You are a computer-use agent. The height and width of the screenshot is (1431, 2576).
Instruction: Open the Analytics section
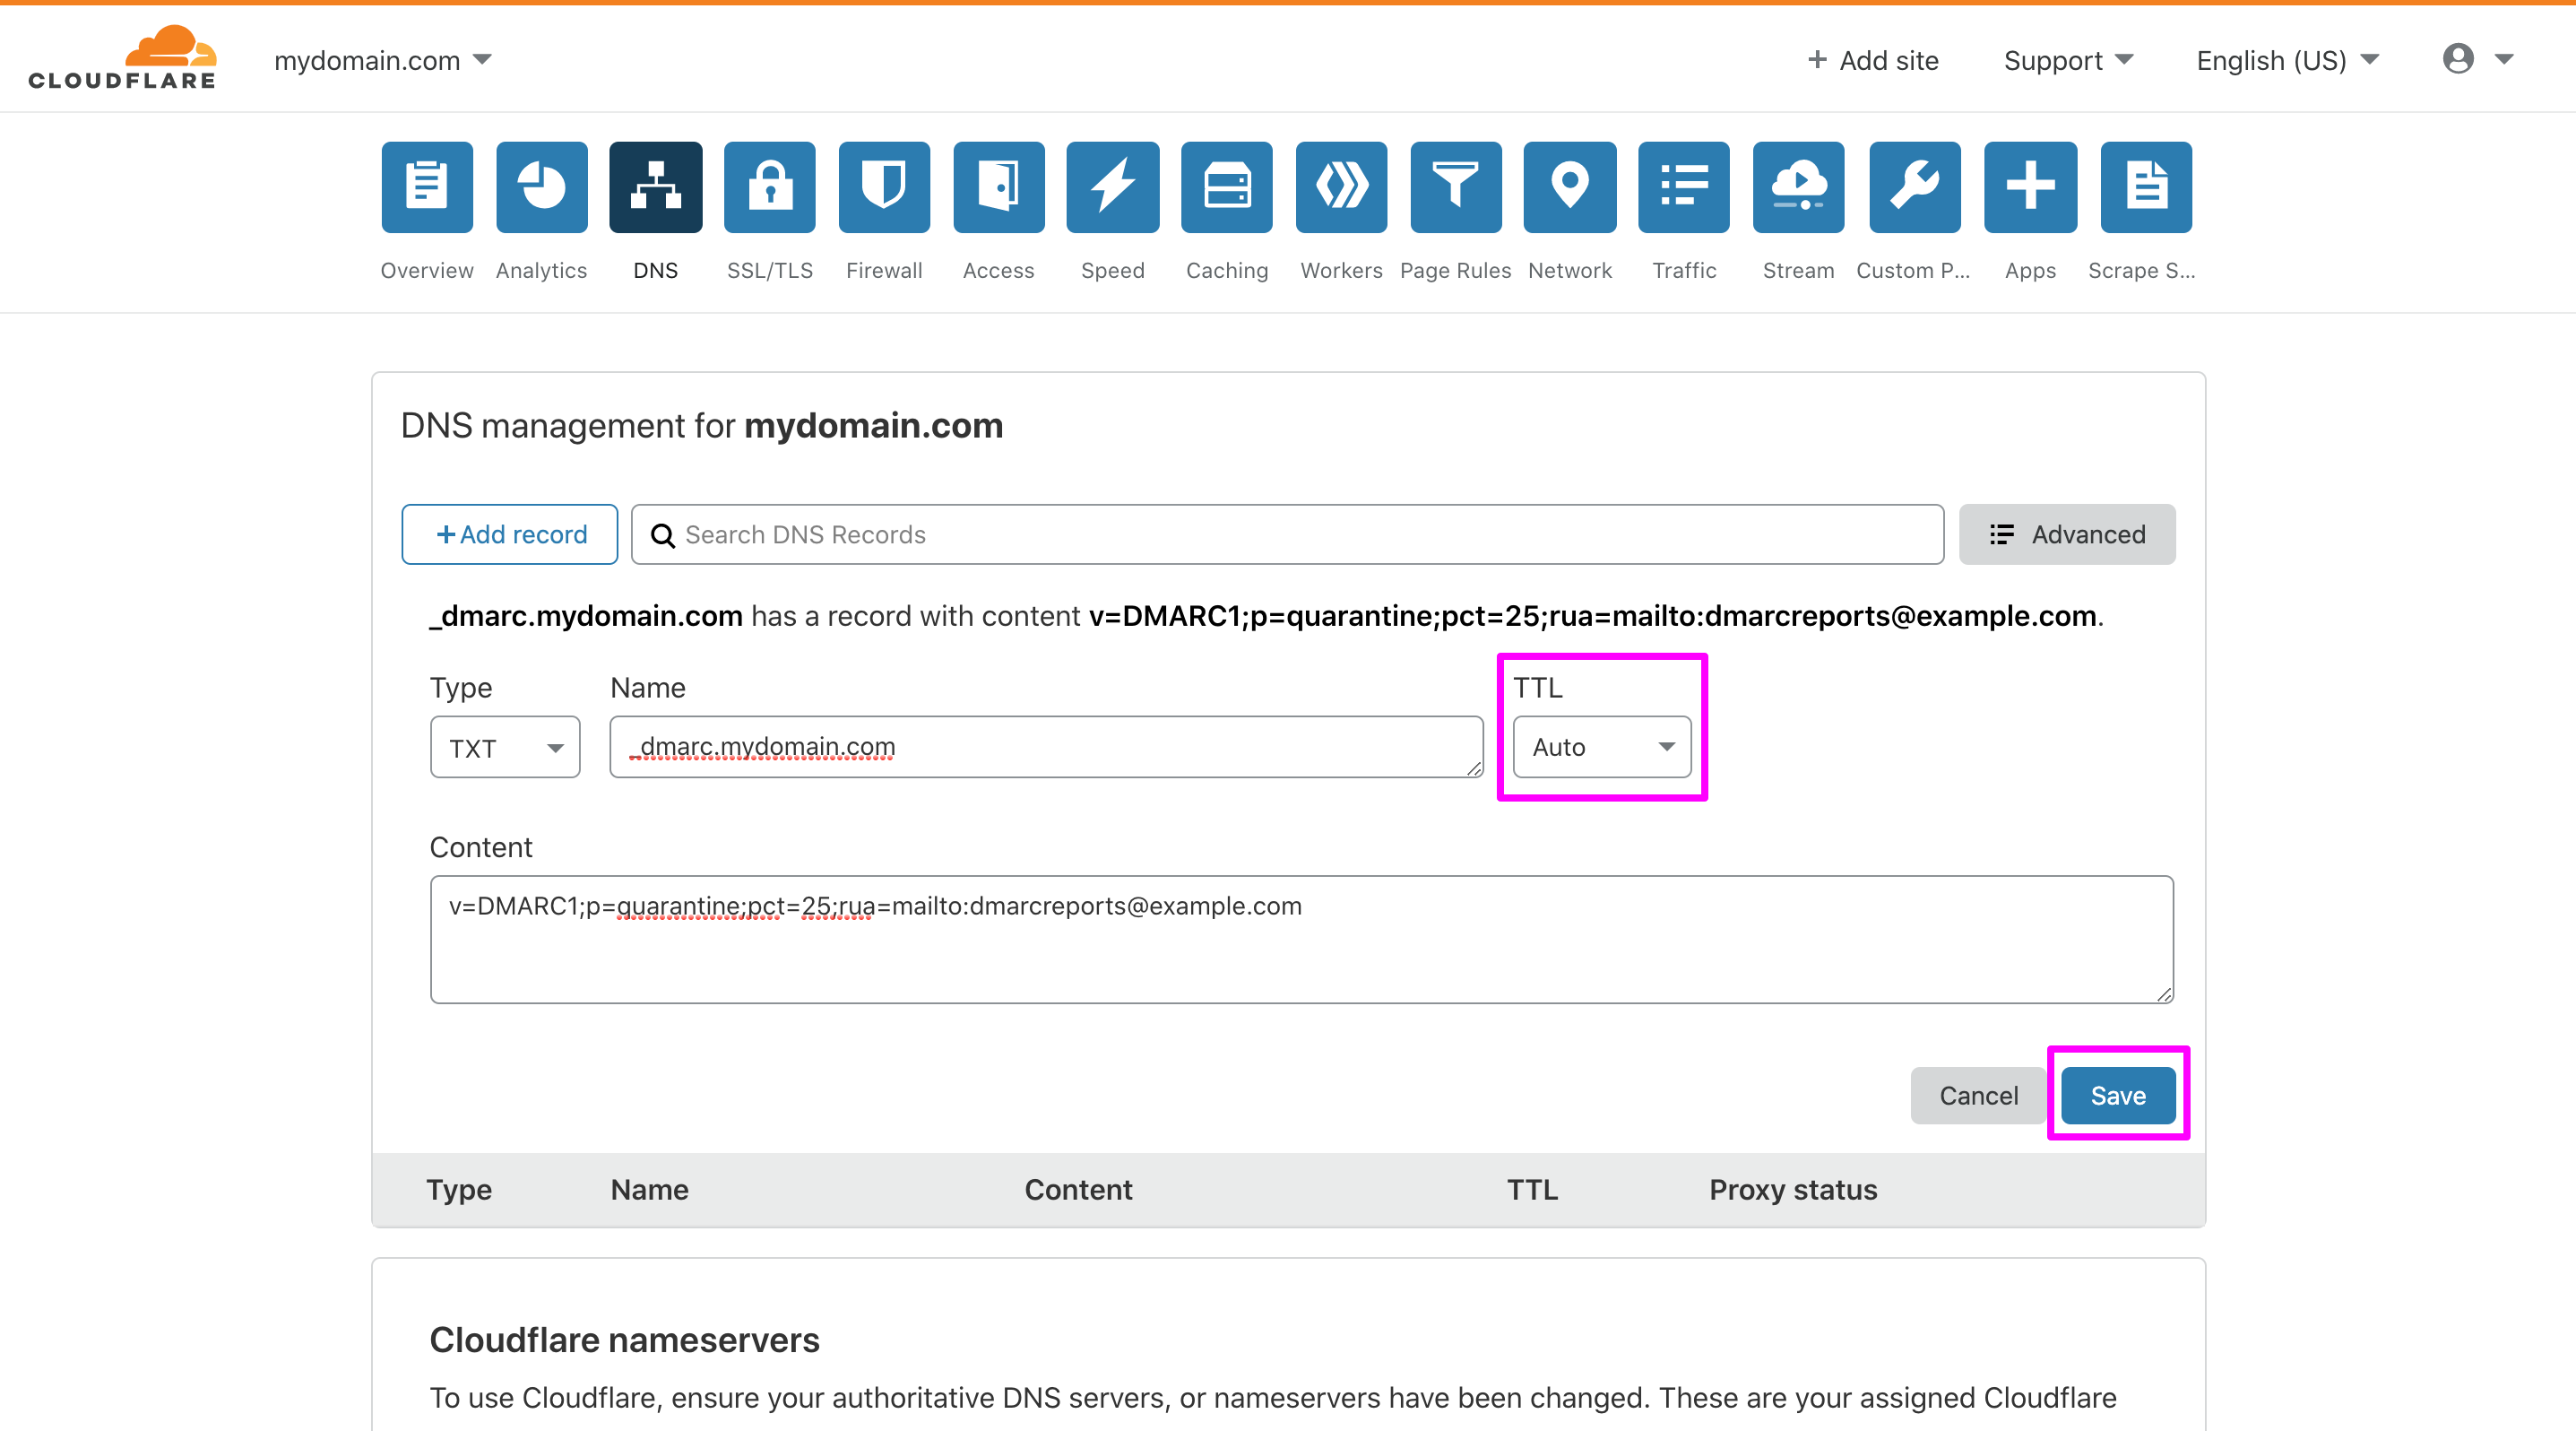(541, 187)
